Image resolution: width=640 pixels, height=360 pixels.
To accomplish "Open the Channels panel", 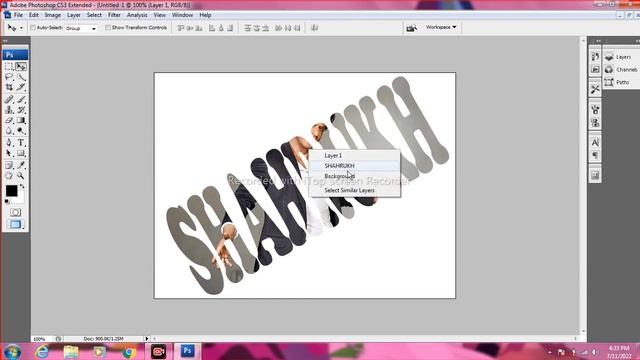I will (621, 69).
